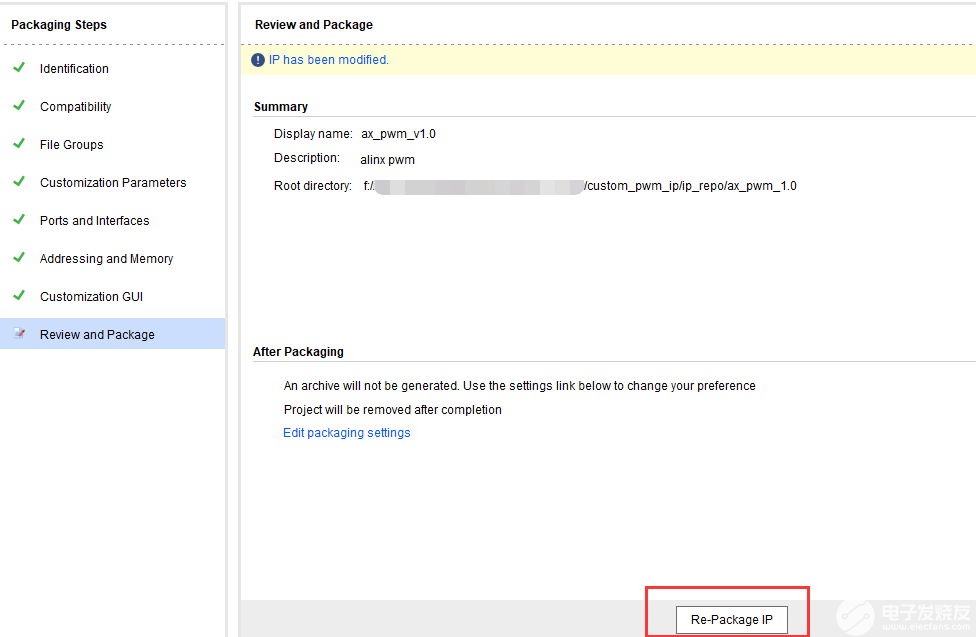976x637 pixels.
Task: Click the Addressing and Memory checkmark icon
Action: tap(18, 258)
